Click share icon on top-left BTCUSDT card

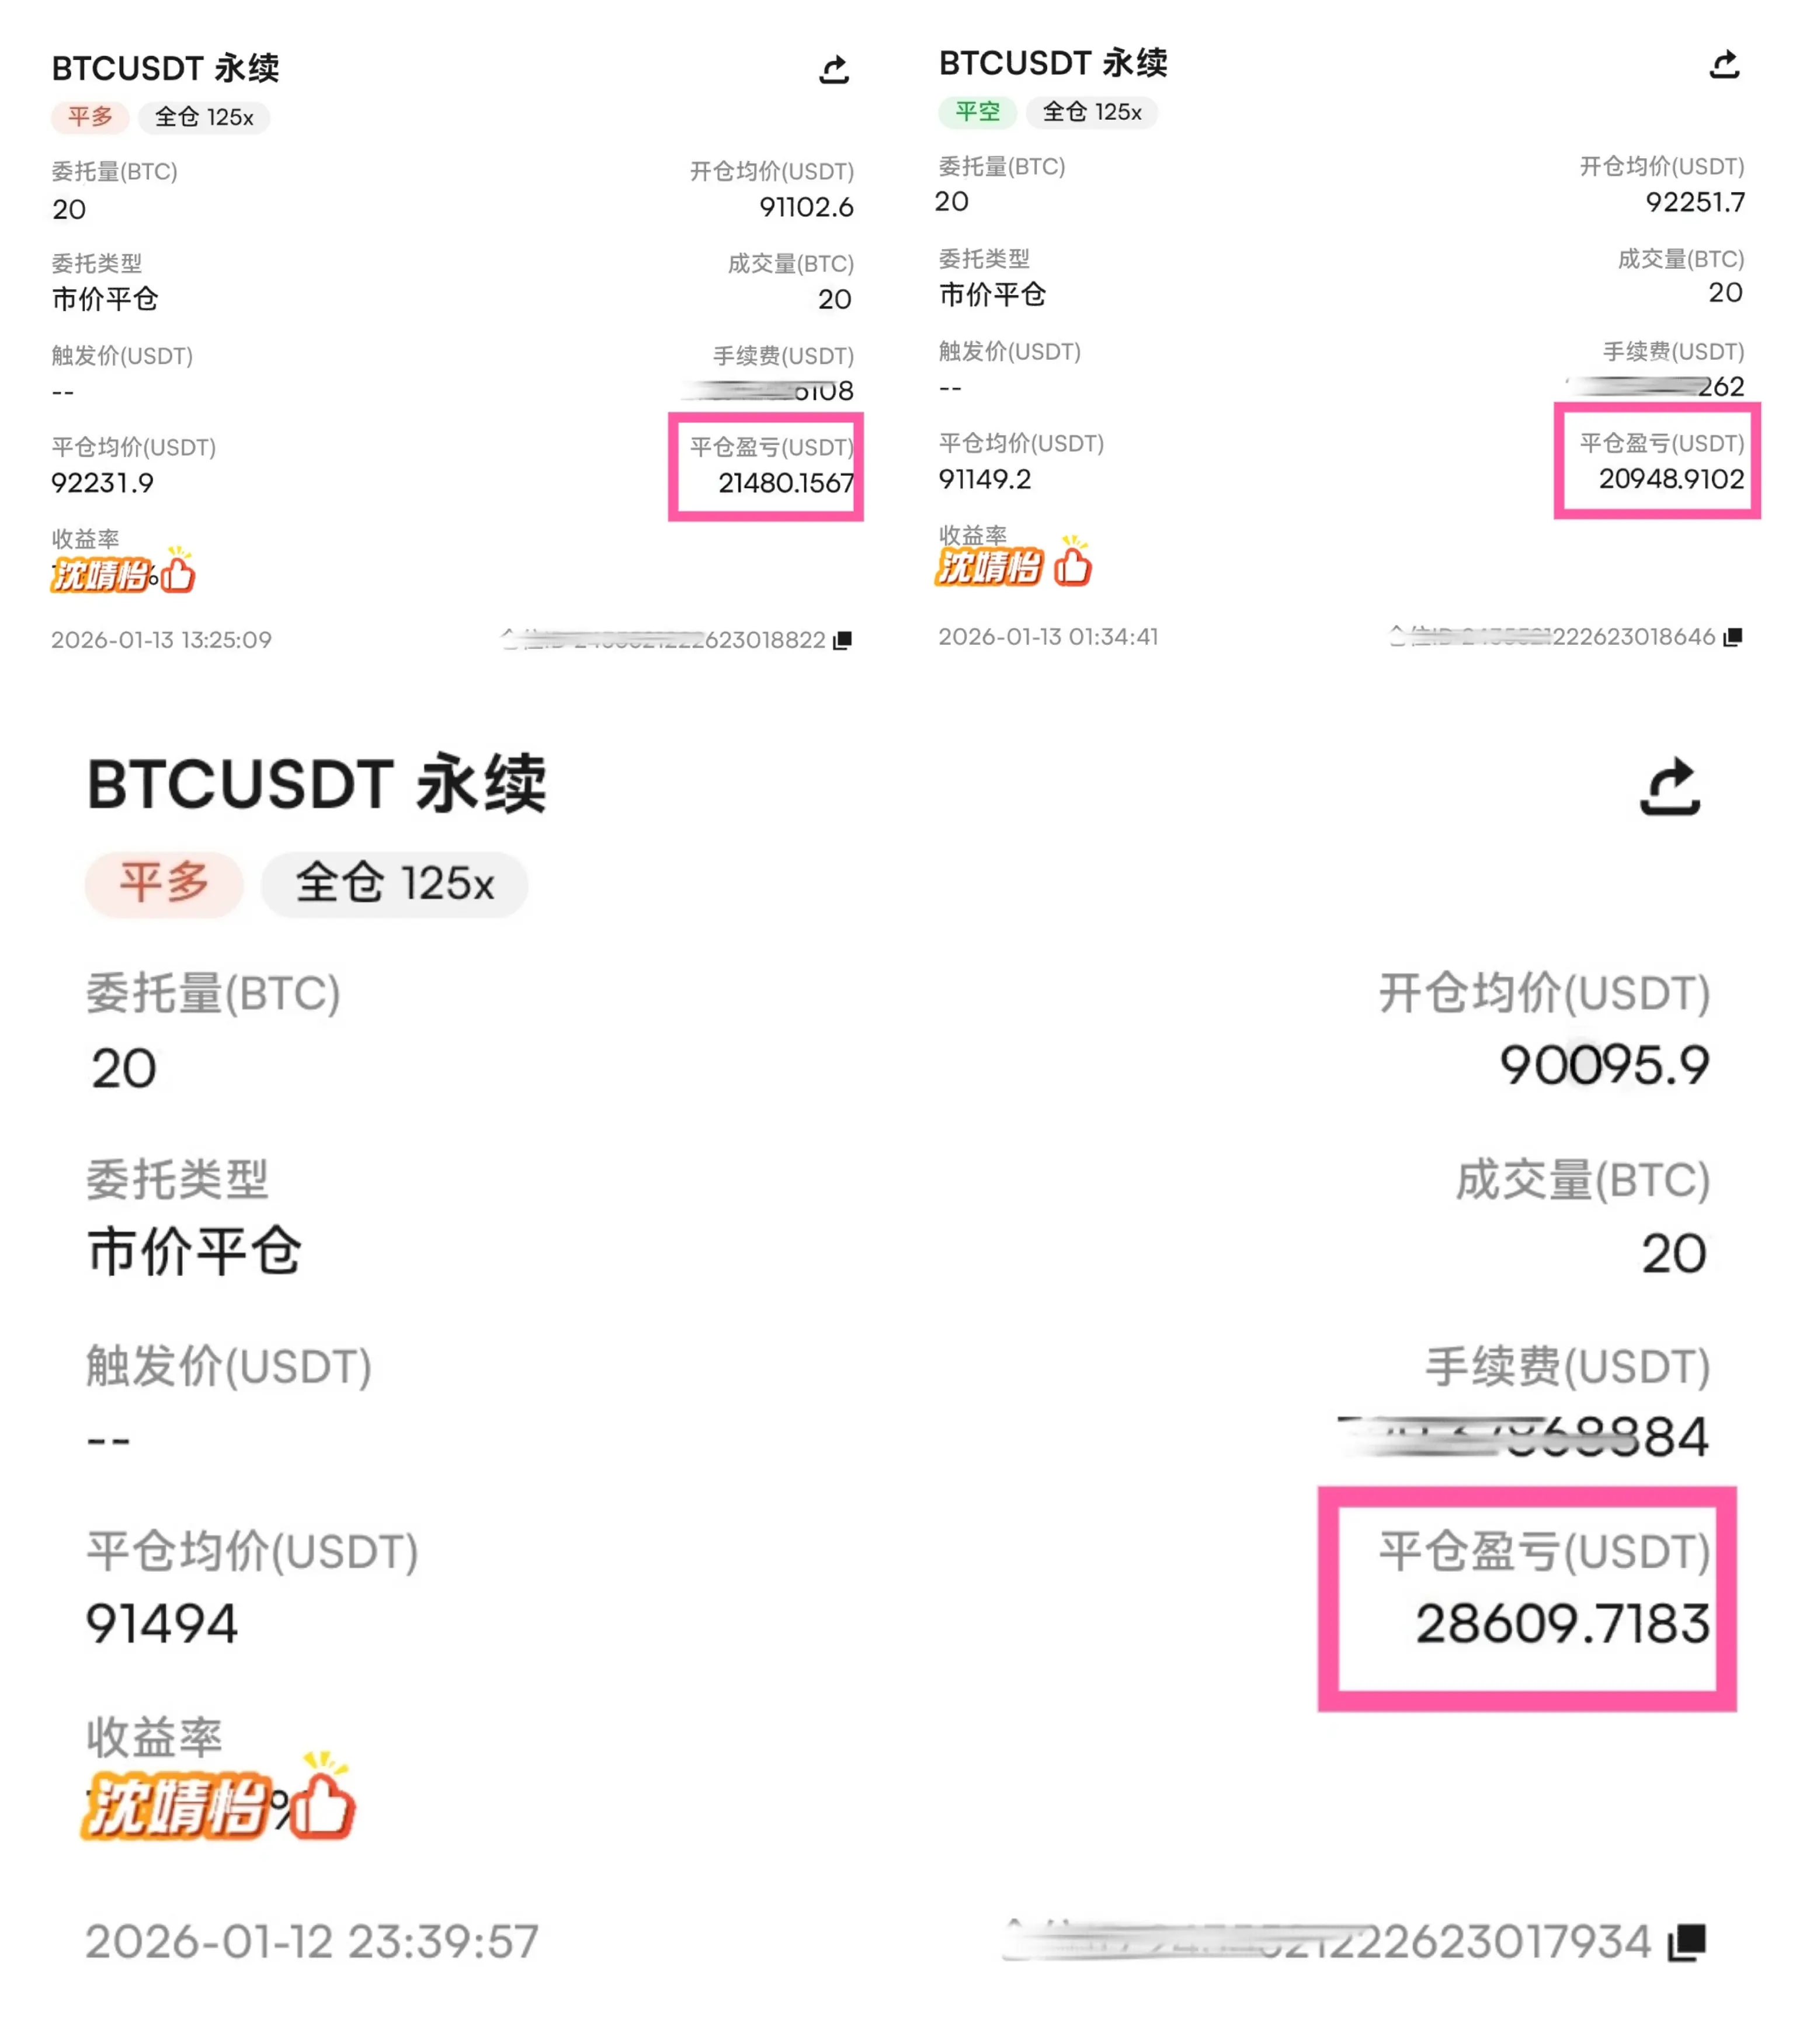pyautogui.click(x=834, y=70)
